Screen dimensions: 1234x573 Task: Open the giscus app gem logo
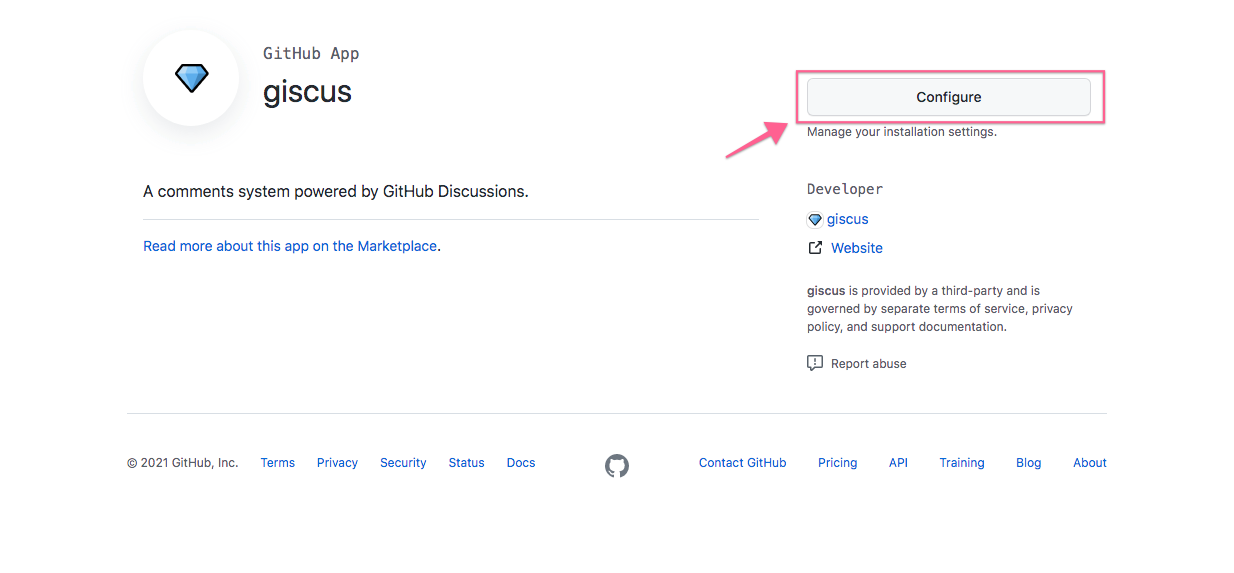click(x=191, y=78)
